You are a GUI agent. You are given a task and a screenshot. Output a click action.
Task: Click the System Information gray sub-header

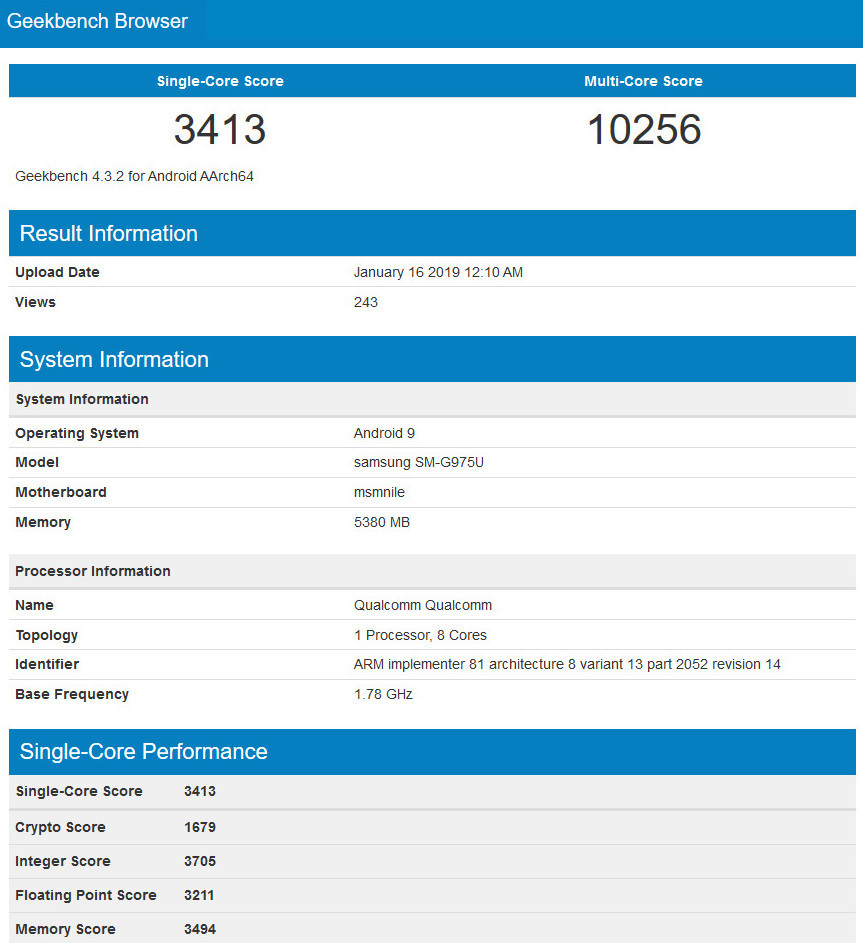(x=82, y=399)
